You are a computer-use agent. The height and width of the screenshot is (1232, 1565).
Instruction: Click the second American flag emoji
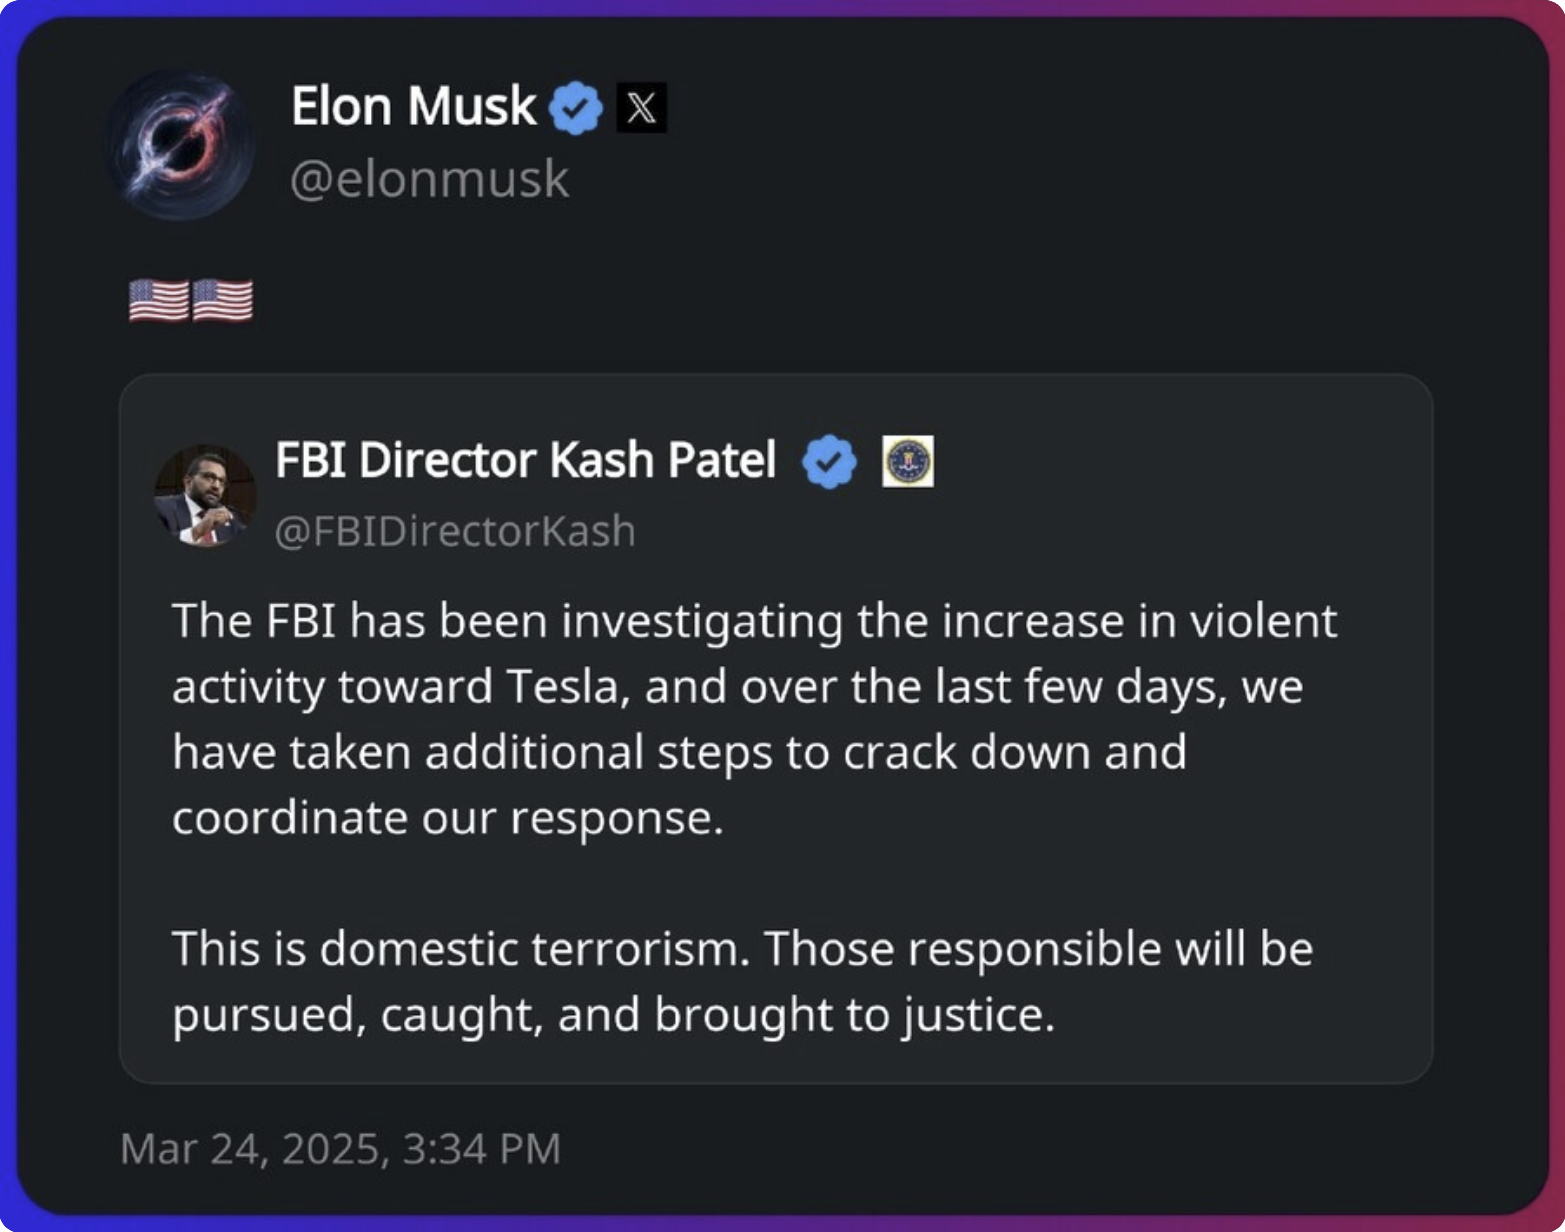coord(222,300)
